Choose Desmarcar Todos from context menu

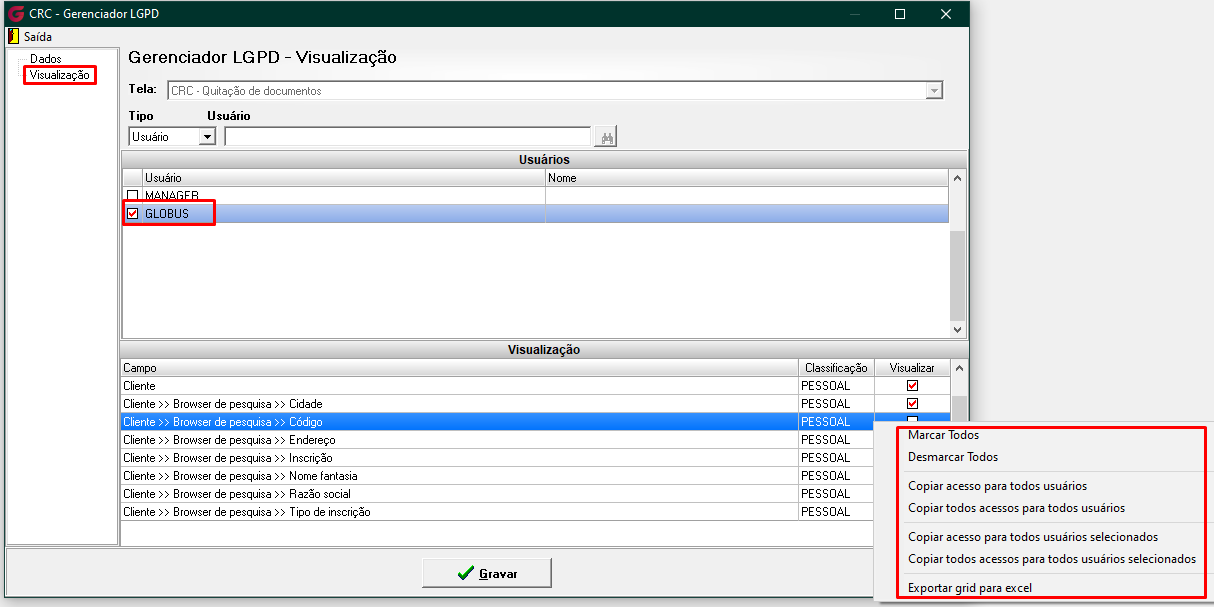tap(953, 457)
